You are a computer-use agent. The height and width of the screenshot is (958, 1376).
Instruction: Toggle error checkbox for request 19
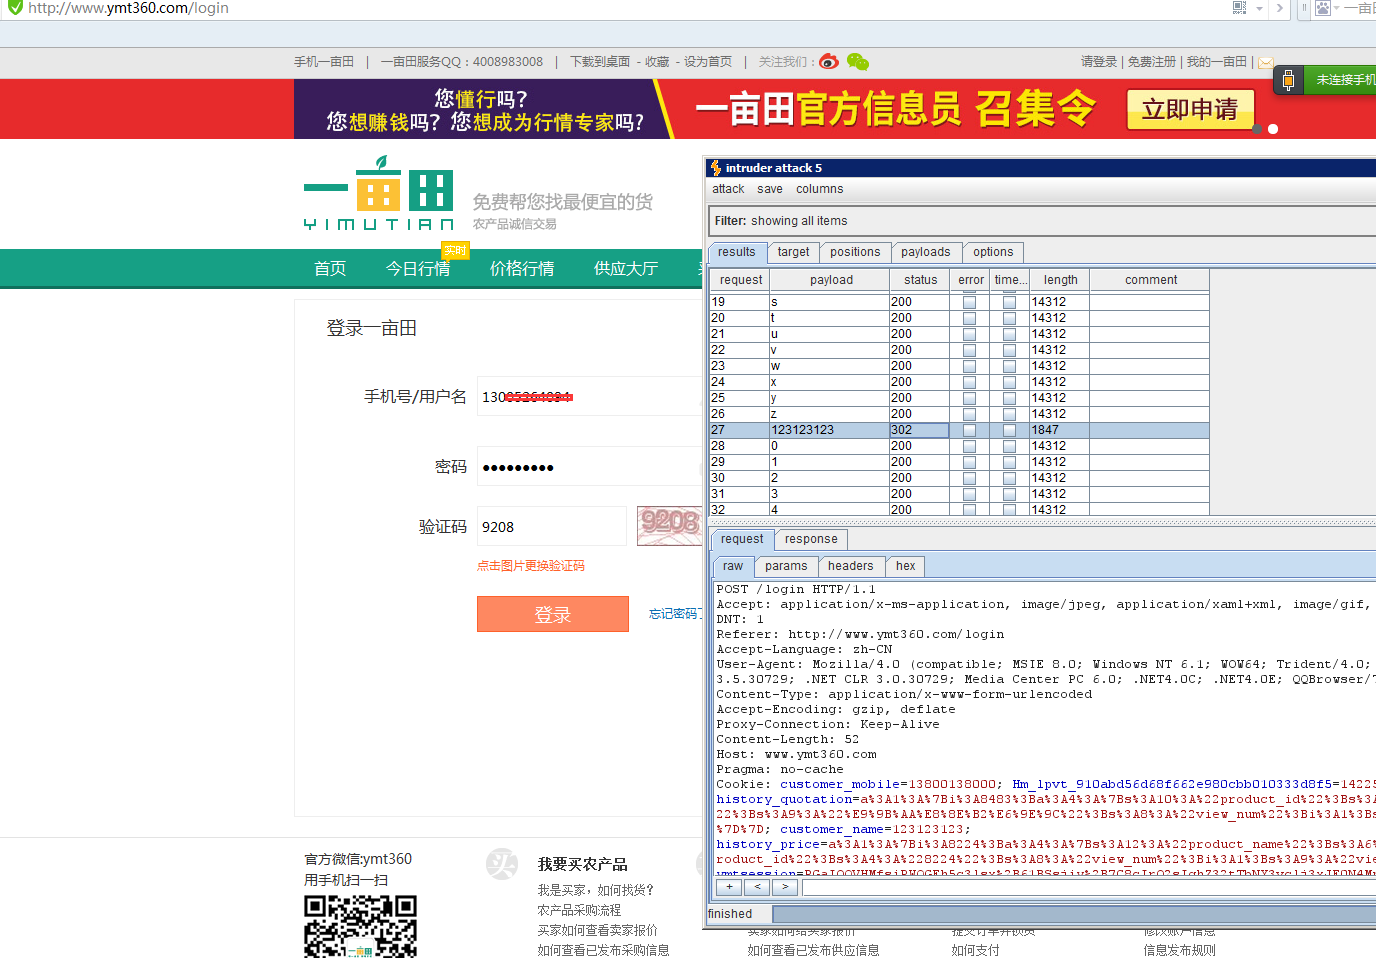969,302
